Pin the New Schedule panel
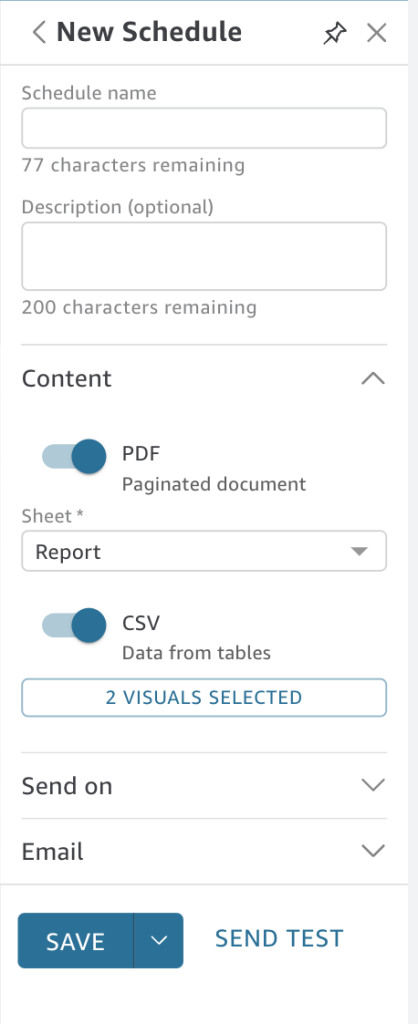The height and width of the screenshot is (1024, 418). coord(334,33)
